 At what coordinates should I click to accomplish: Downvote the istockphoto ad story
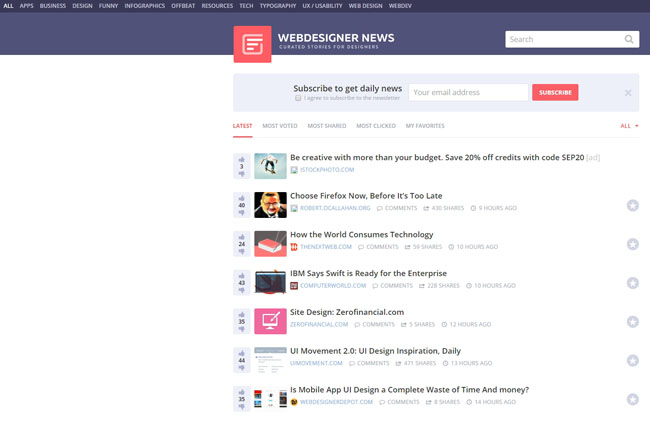point(242,174)
